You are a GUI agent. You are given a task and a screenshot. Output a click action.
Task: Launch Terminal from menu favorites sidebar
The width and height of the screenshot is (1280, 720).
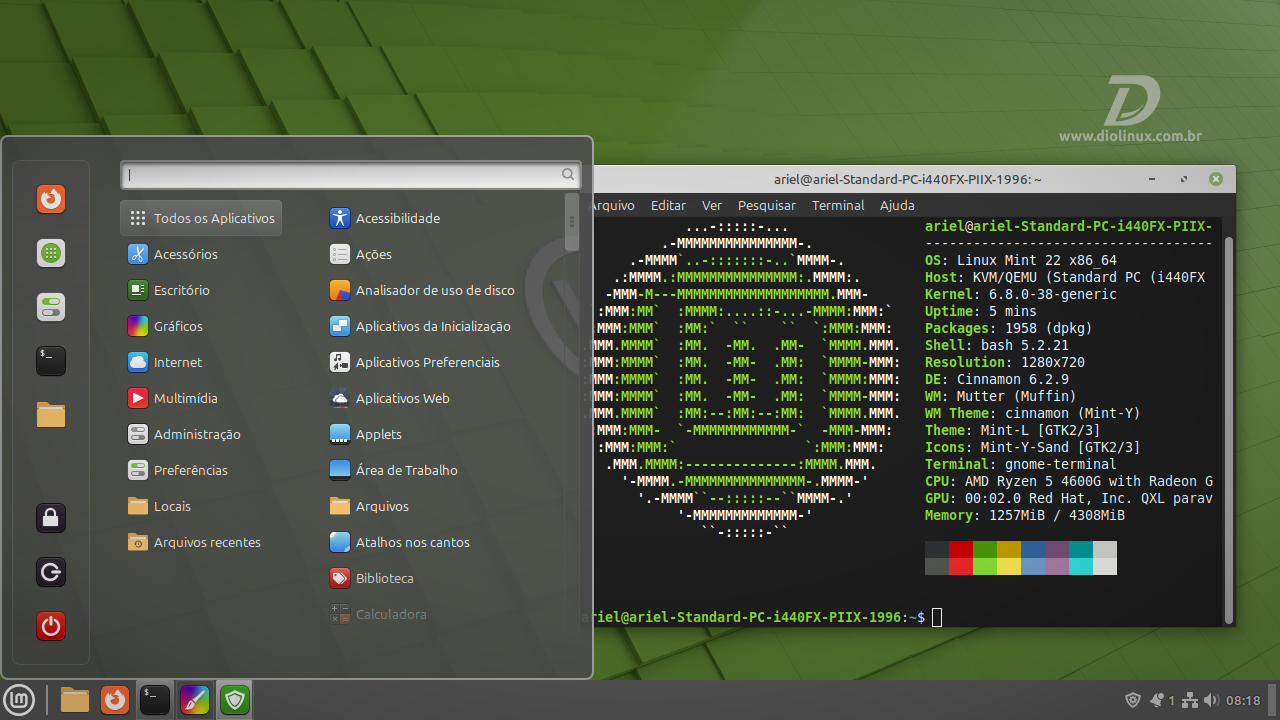click(x=51, y=361)
